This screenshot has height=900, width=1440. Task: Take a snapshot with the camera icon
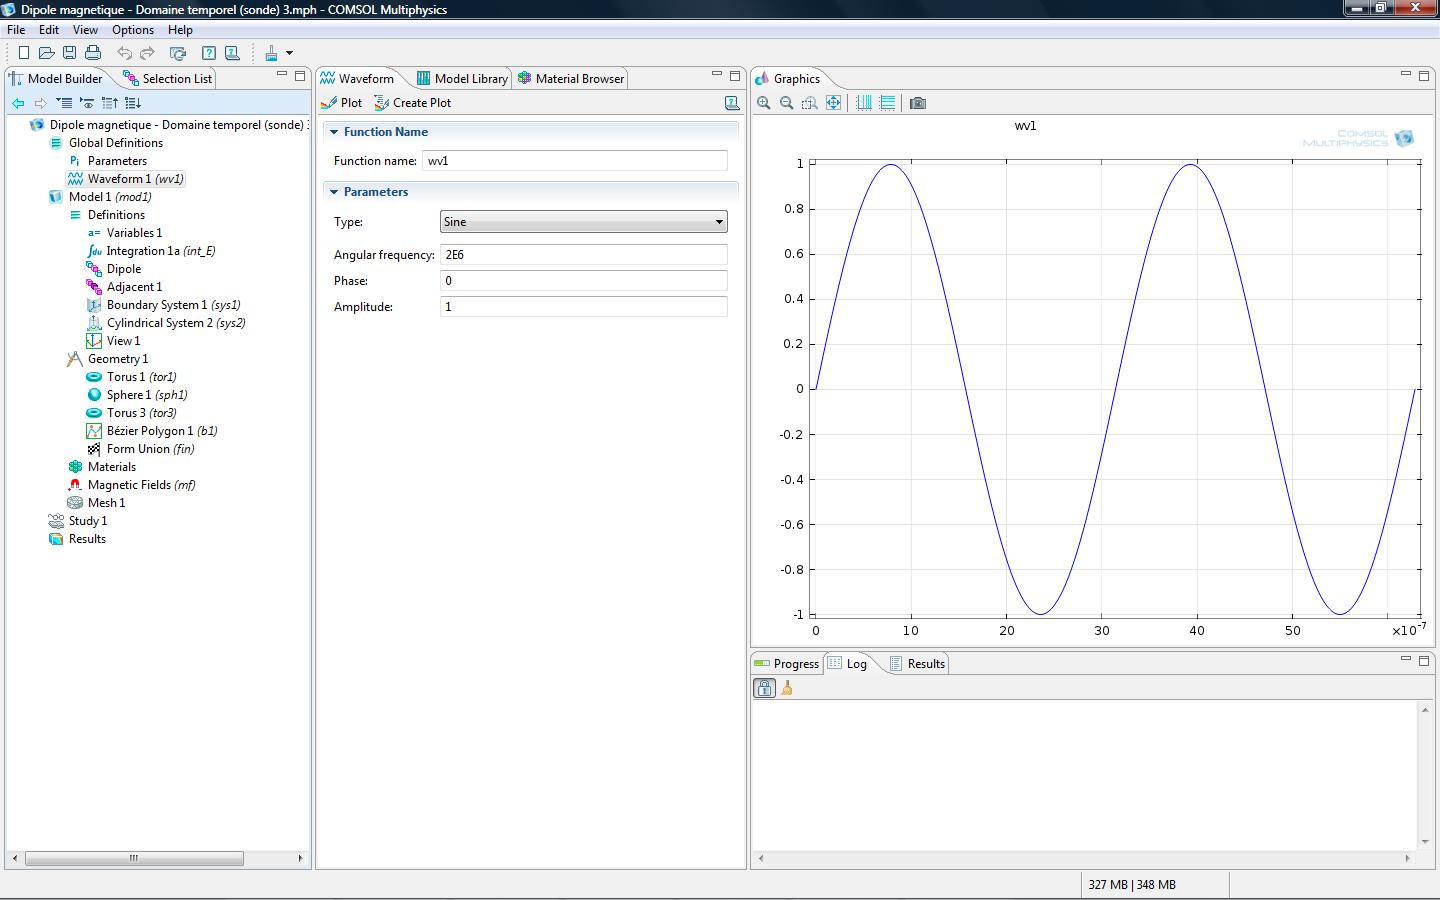(x=918, y=103)
